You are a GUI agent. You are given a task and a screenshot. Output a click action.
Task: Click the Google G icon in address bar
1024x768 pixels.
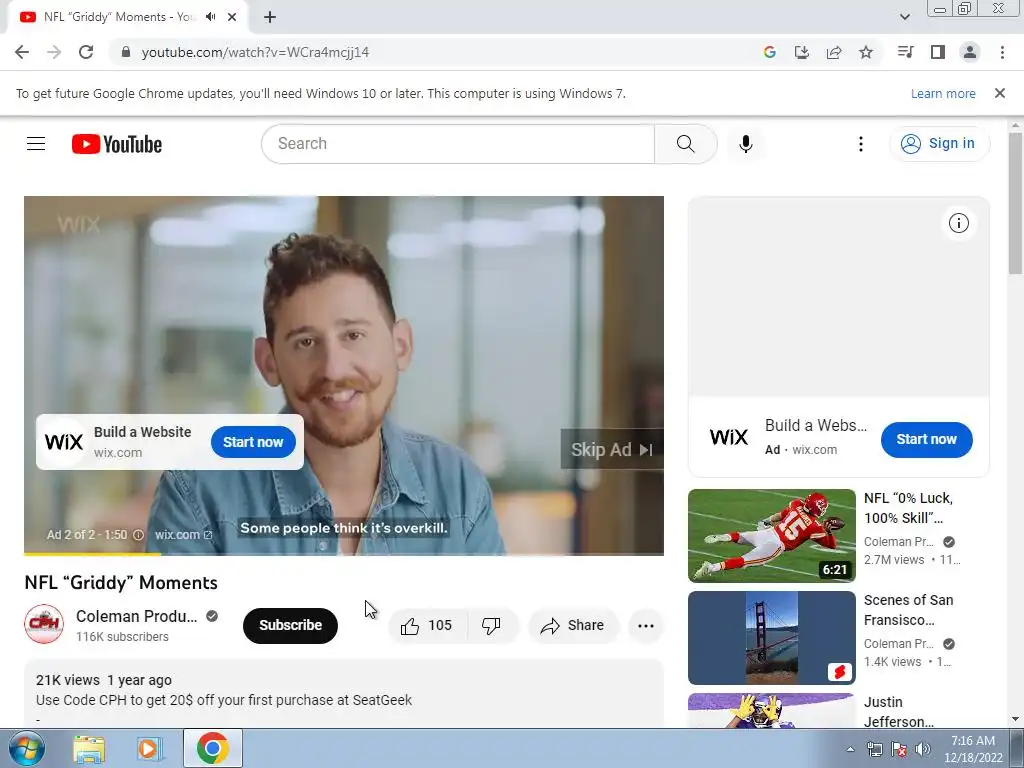pyautogui.click(x=769, y=52)
